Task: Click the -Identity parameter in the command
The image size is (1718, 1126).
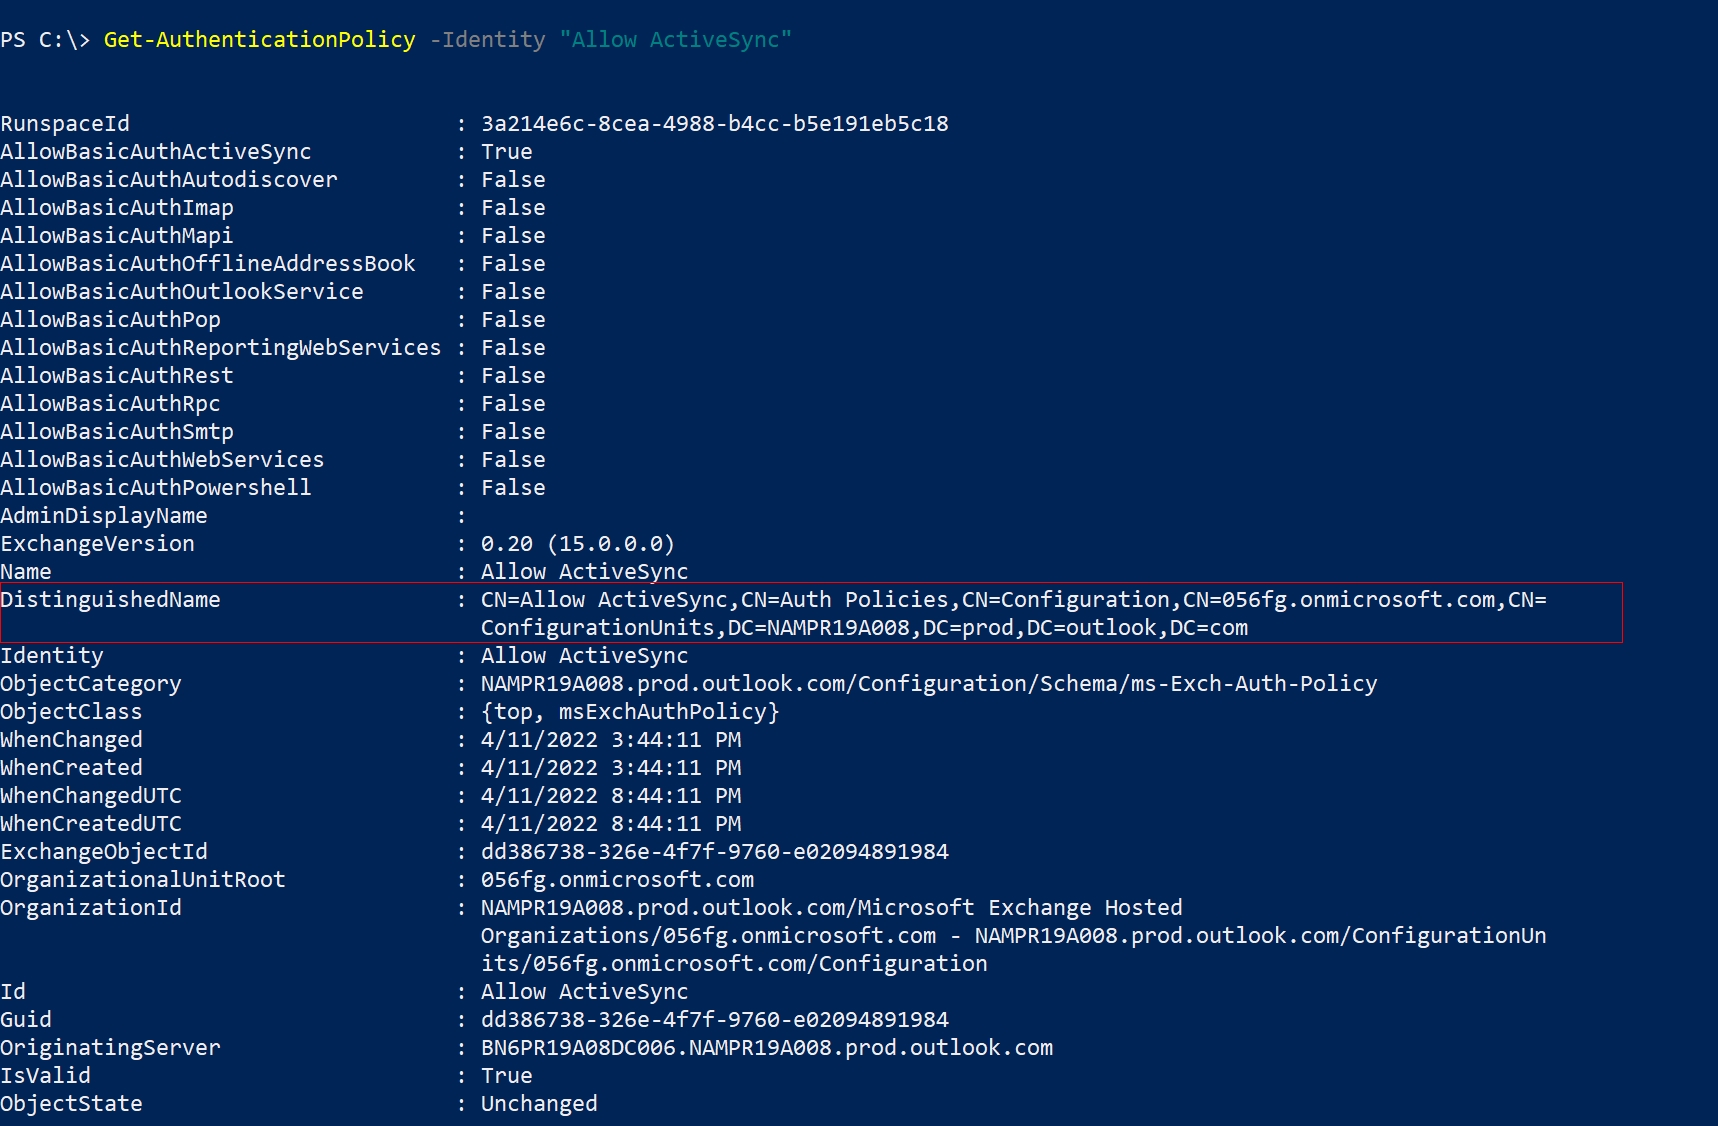Action: (485, 39)
